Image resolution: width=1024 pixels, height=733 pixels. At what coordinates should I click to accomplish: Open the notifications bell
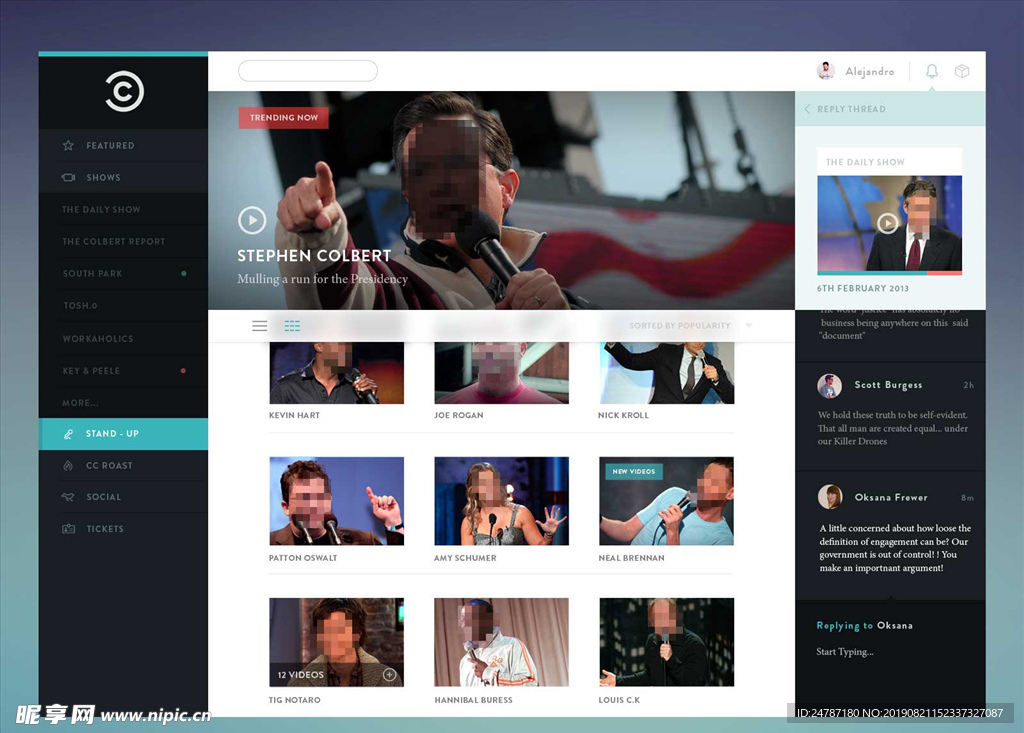(x=932, y=71)
